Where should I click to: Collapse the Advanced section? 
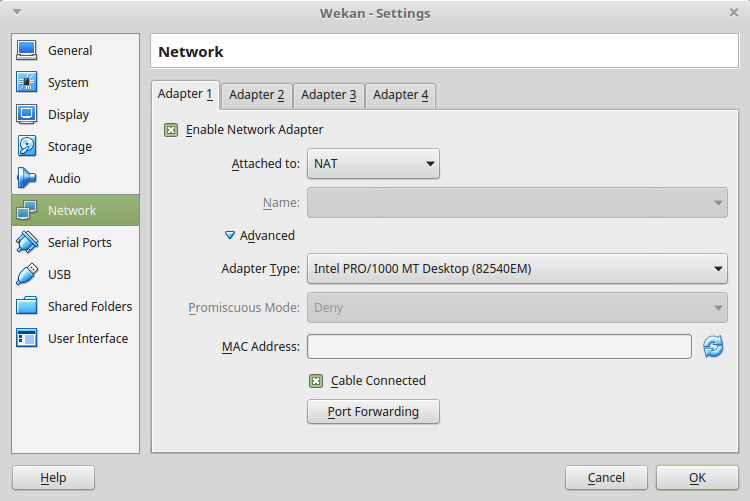coord(230,236)
